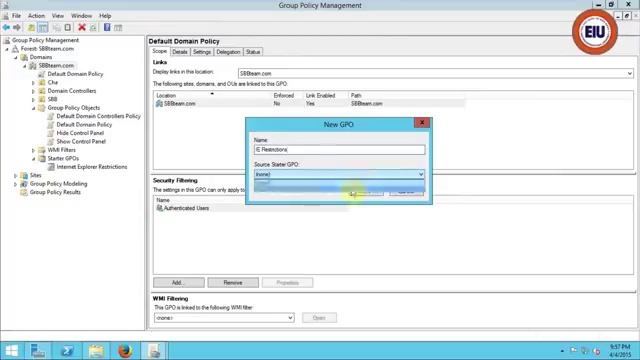This screenshot has height=360, width=640.
Task: Click the Show Control Panel GPO icon
Action: tap(51, 142)
